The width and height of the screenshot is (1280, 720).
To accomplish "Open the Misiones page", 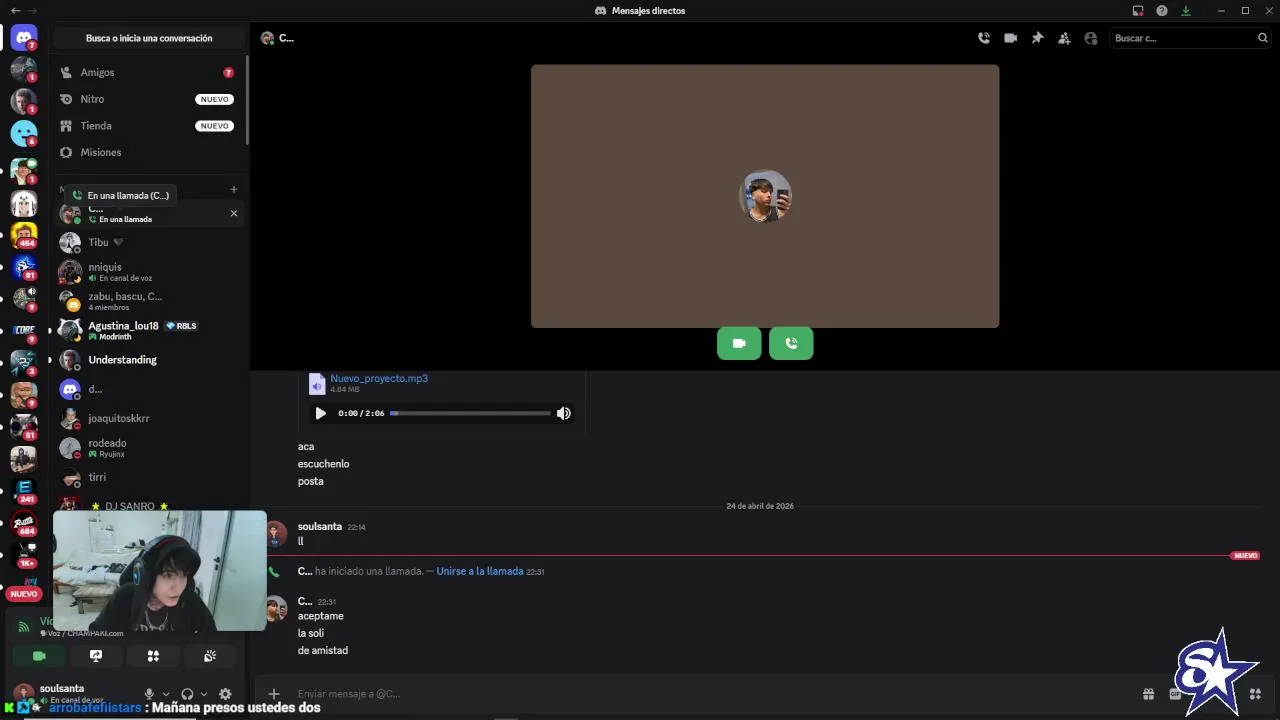I will (149, 152).
